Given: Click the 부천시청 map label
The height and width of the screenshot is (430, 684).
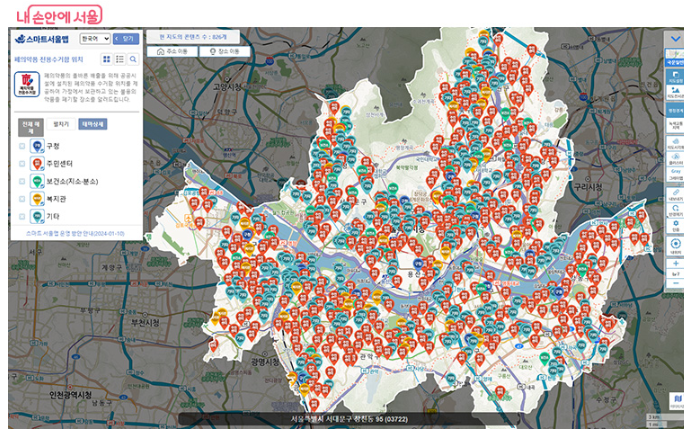Looking at the screenshot, I should (145, 323).
